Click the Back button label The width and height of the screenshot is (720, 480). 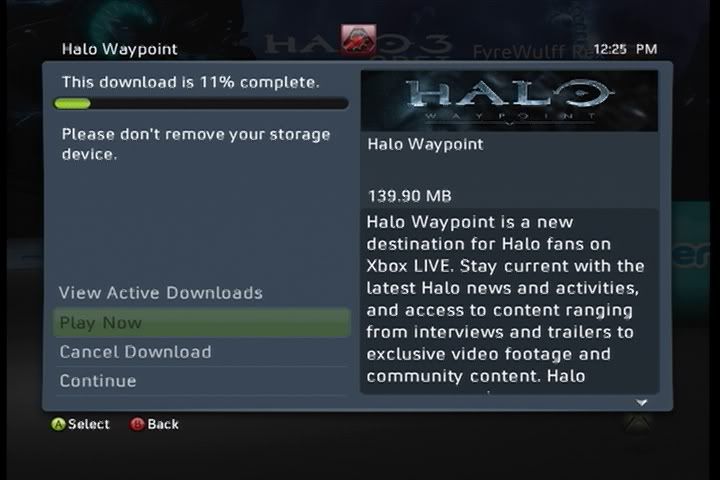[163, 424]
